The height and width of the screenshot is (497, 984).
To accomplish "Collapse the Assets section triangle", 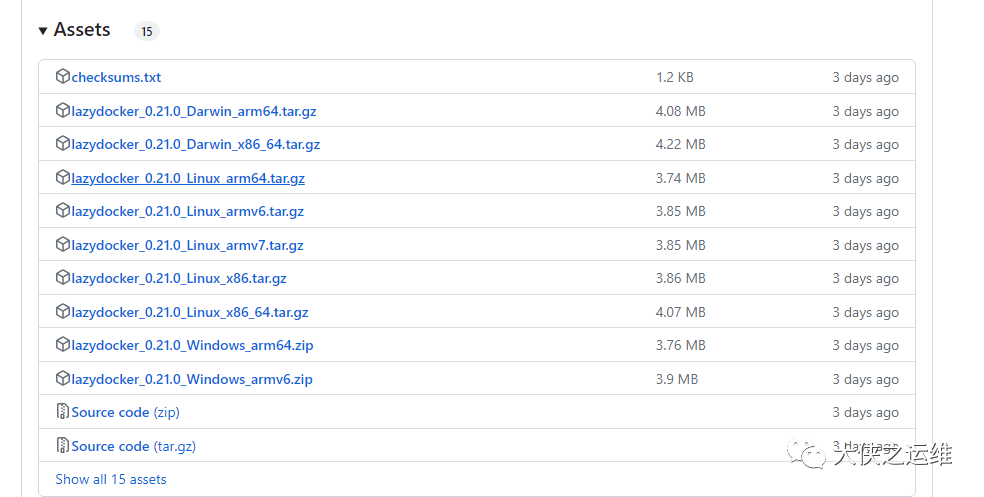I will click(43, 31).
